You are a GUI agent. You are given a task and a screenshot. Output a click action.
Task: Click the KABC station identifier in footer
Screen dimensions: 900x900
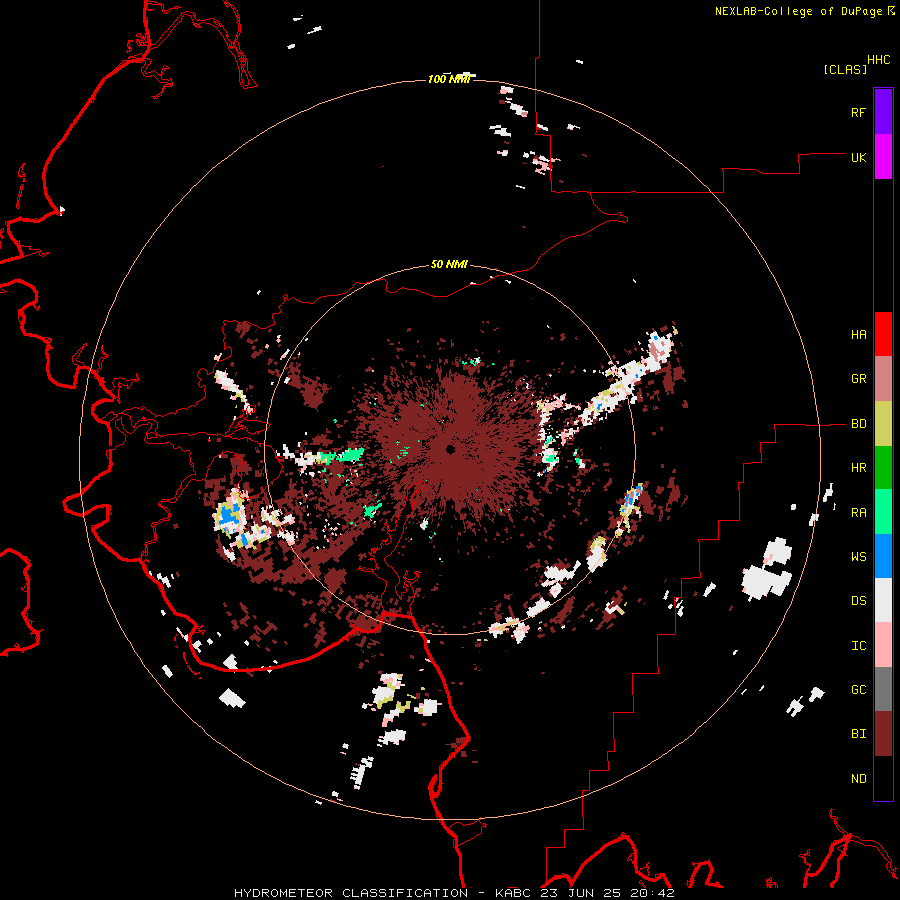pyautogui.click(x=511, y=893)
